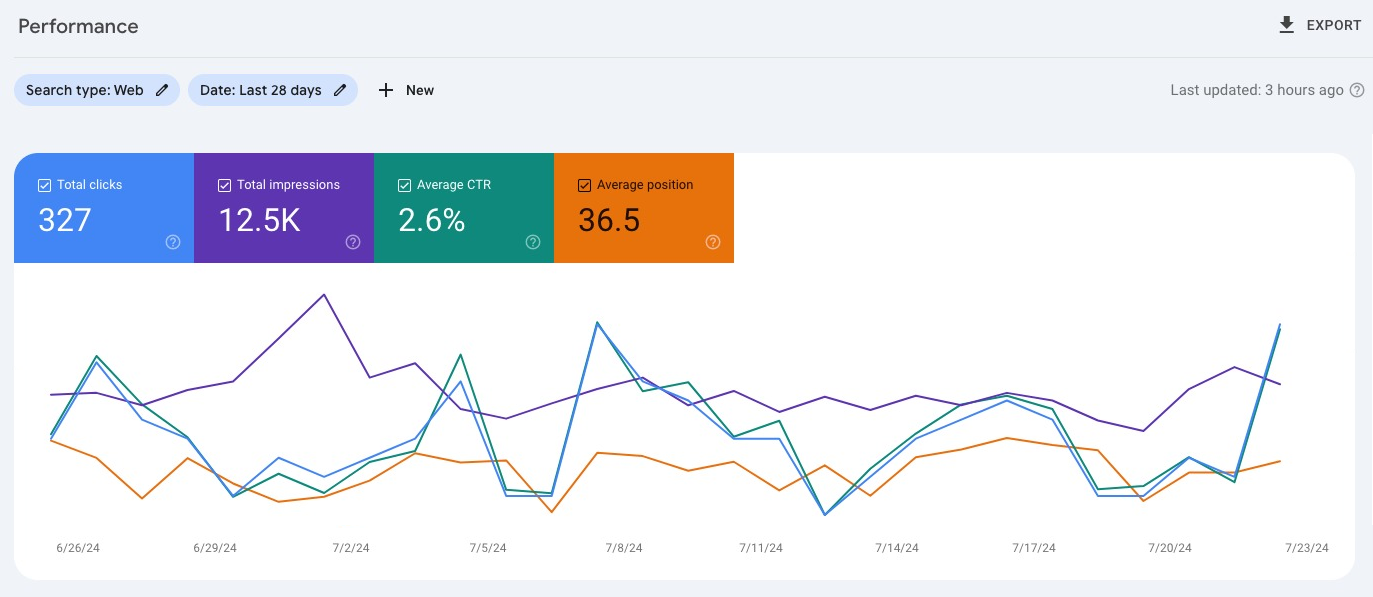Open the Search type: Web filter chip
1373x597 pixels.
point(97,90)
